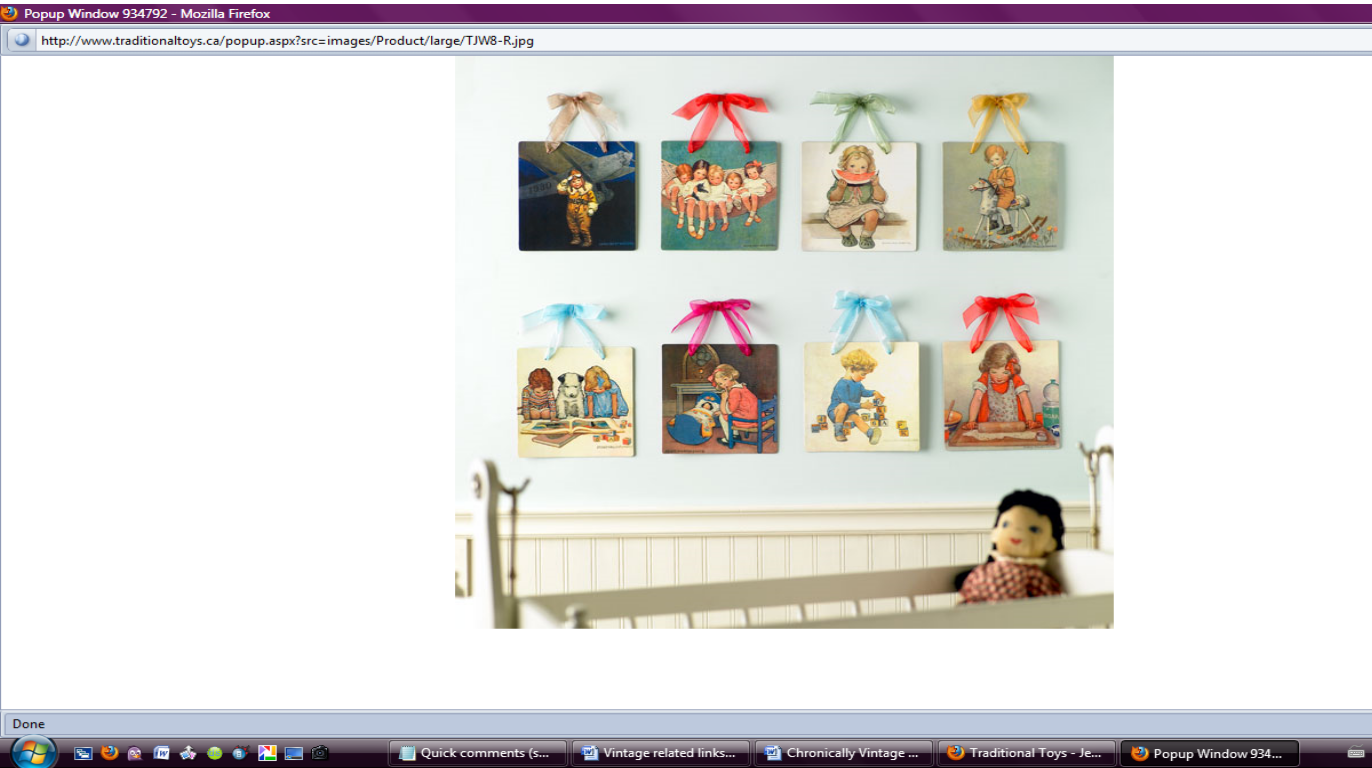Open the Windows Start menu orb
The width and height of the screenshot is (1372, 768).
coord(34,753)
